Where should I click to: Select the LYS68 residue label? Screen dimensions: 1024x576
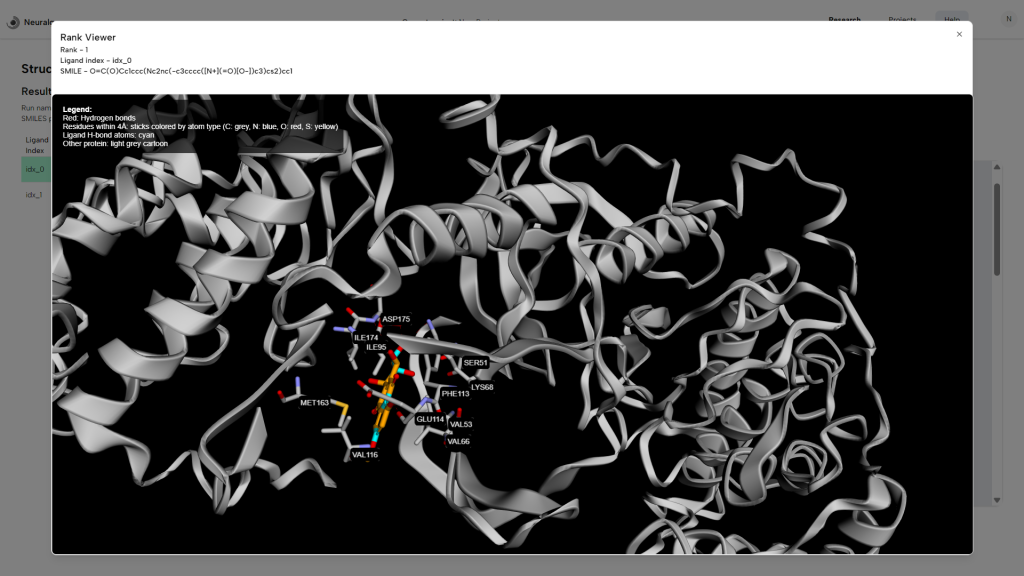(x=482, y=386)
